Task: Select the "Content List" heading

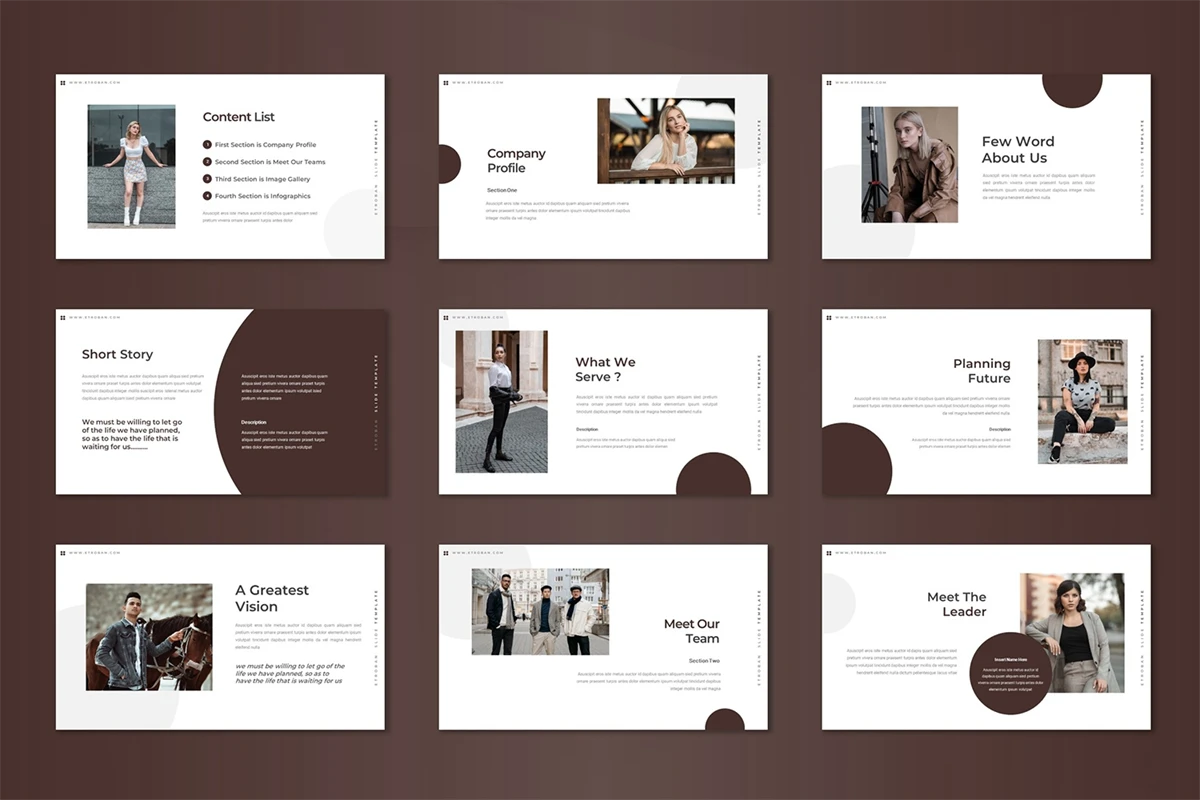Action: (x=238, y=117)
